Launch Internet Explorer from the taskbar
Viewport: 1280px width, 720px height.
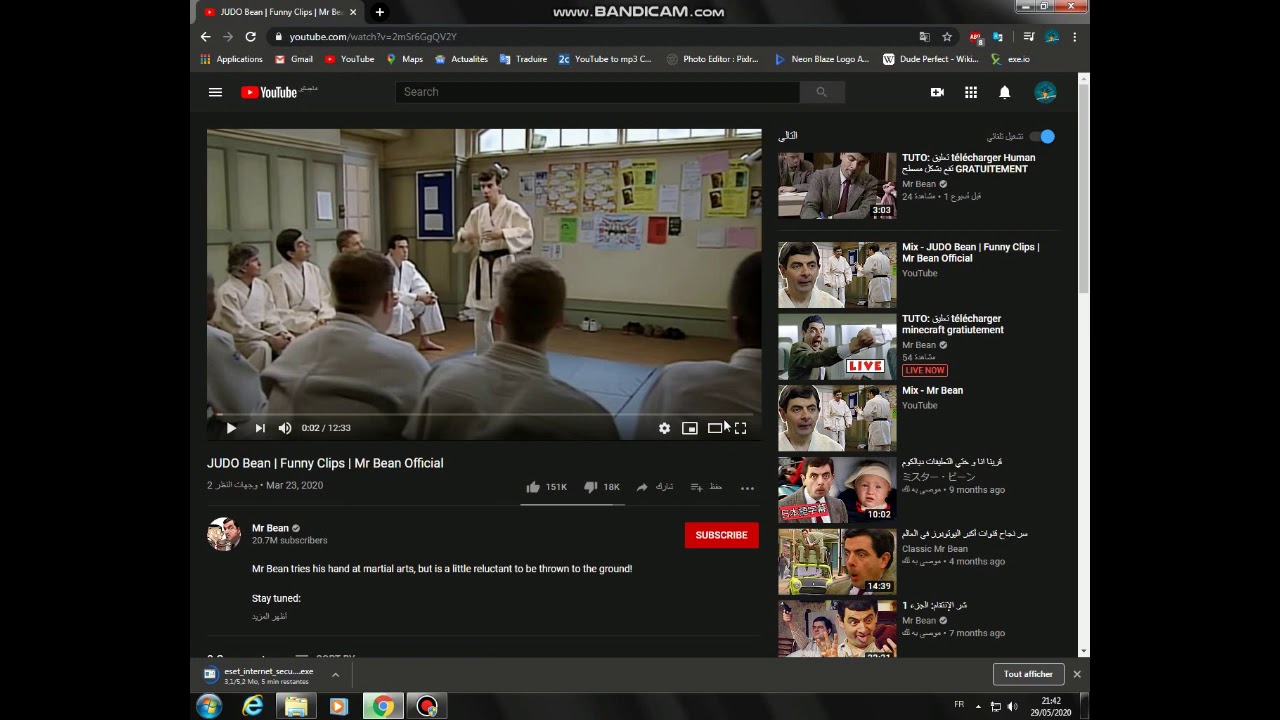(253, 706)
